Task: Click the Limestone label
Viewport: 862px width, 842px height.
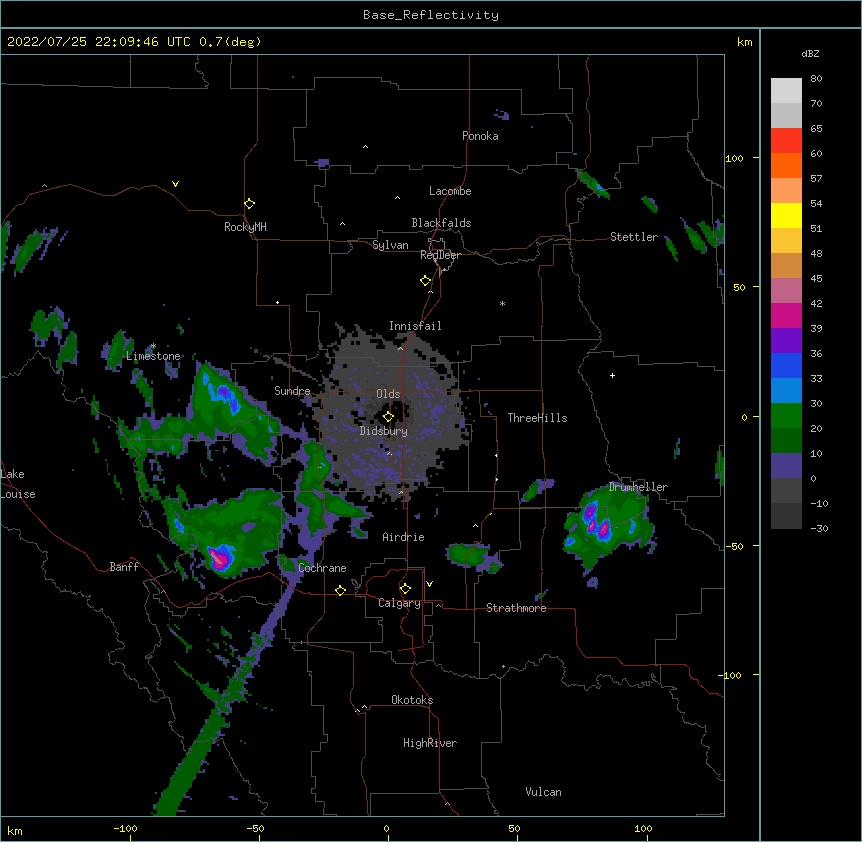Action: coord(153,356)
